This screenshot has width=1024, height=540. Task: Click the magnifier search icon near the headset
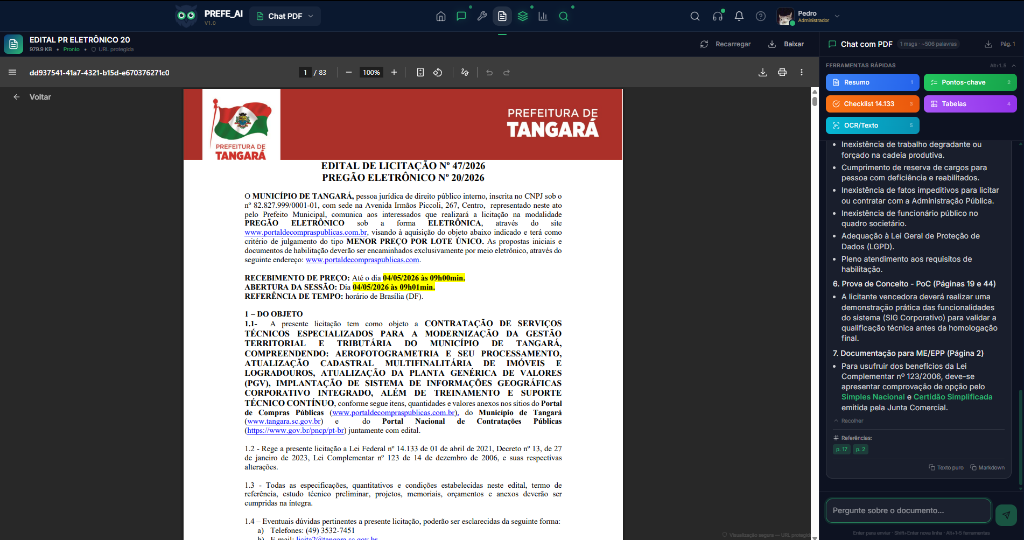tap(695, 16)
